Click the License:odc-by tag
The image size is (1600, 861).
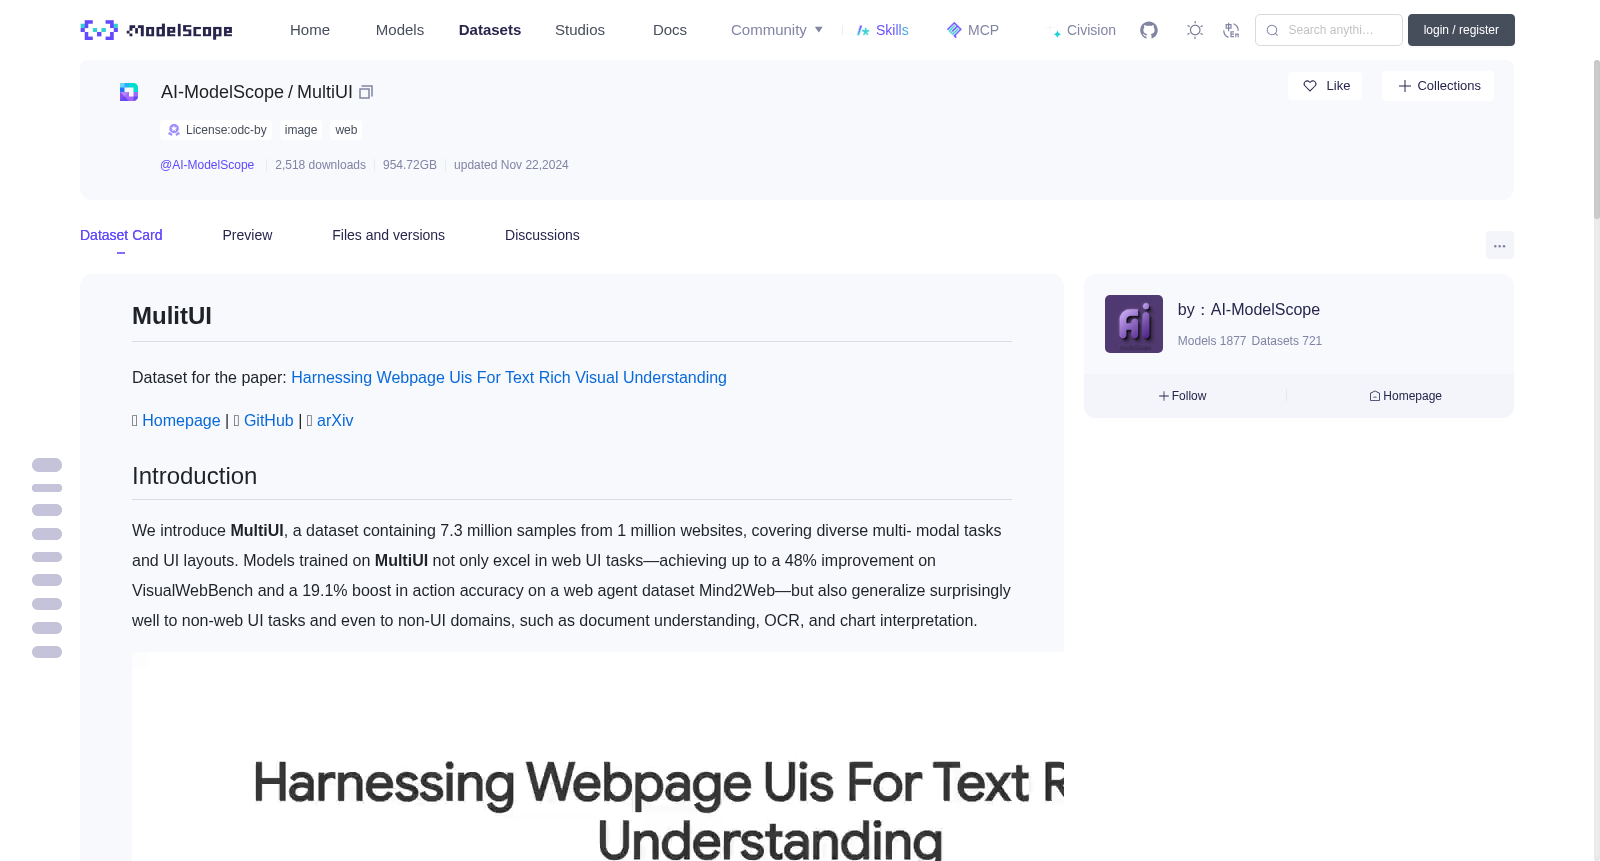click(x=216, y=130)
